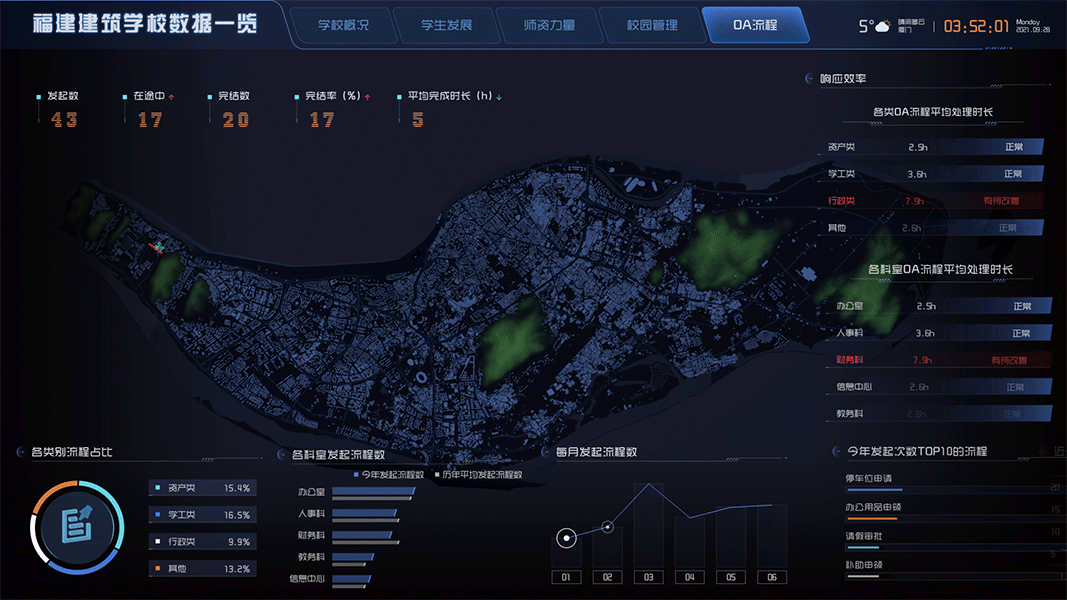
Task: Click the green down arrow beside 平均完成时长
Action: (x=499, y=97)
